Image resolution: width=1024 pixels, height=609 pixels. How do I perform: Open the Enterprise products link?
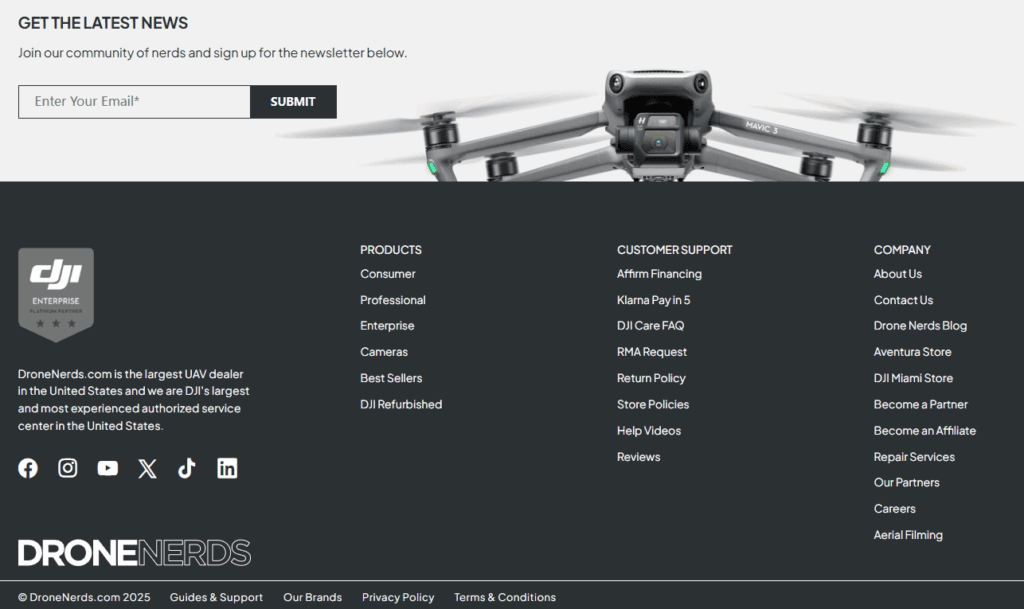387,326
